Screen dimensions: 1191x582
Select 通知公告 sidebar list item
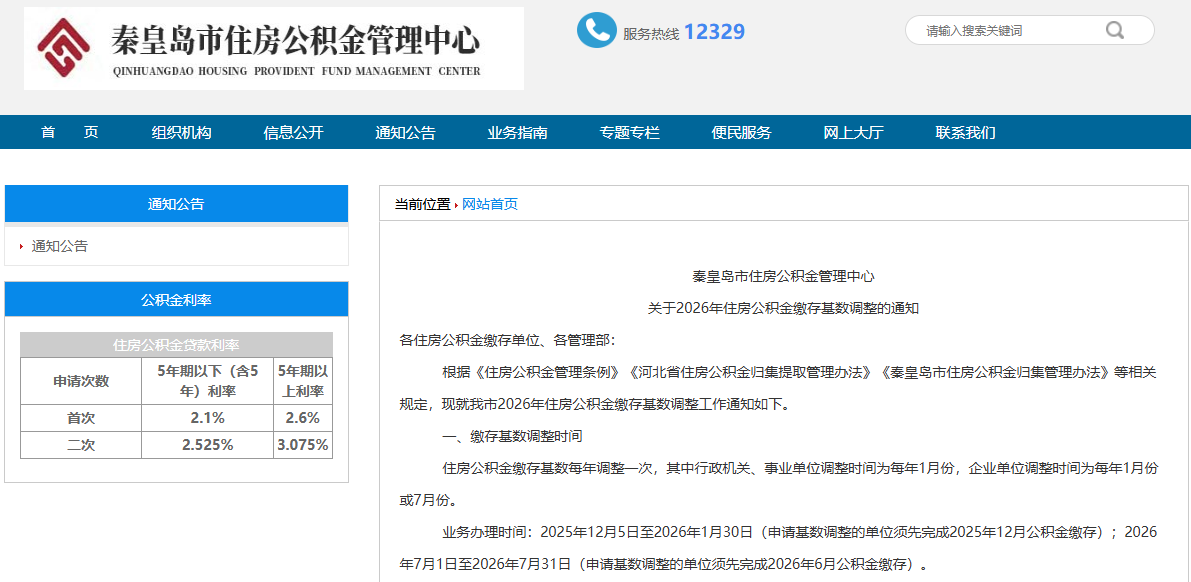pos(60,246)
